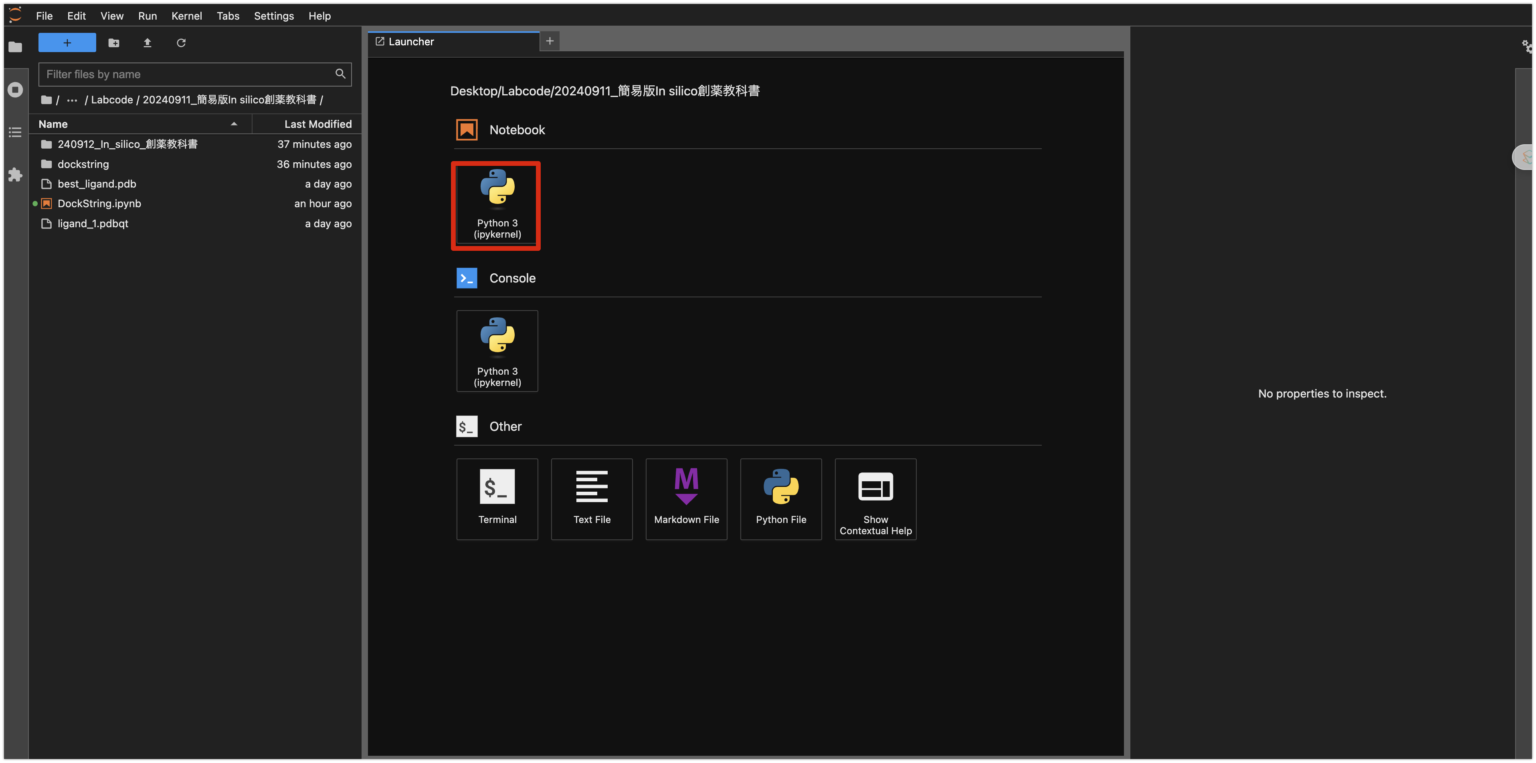The height and width of the screenshot is (763, 1536).
Task: Open the file browser sidebar panel
Action: 15,44
